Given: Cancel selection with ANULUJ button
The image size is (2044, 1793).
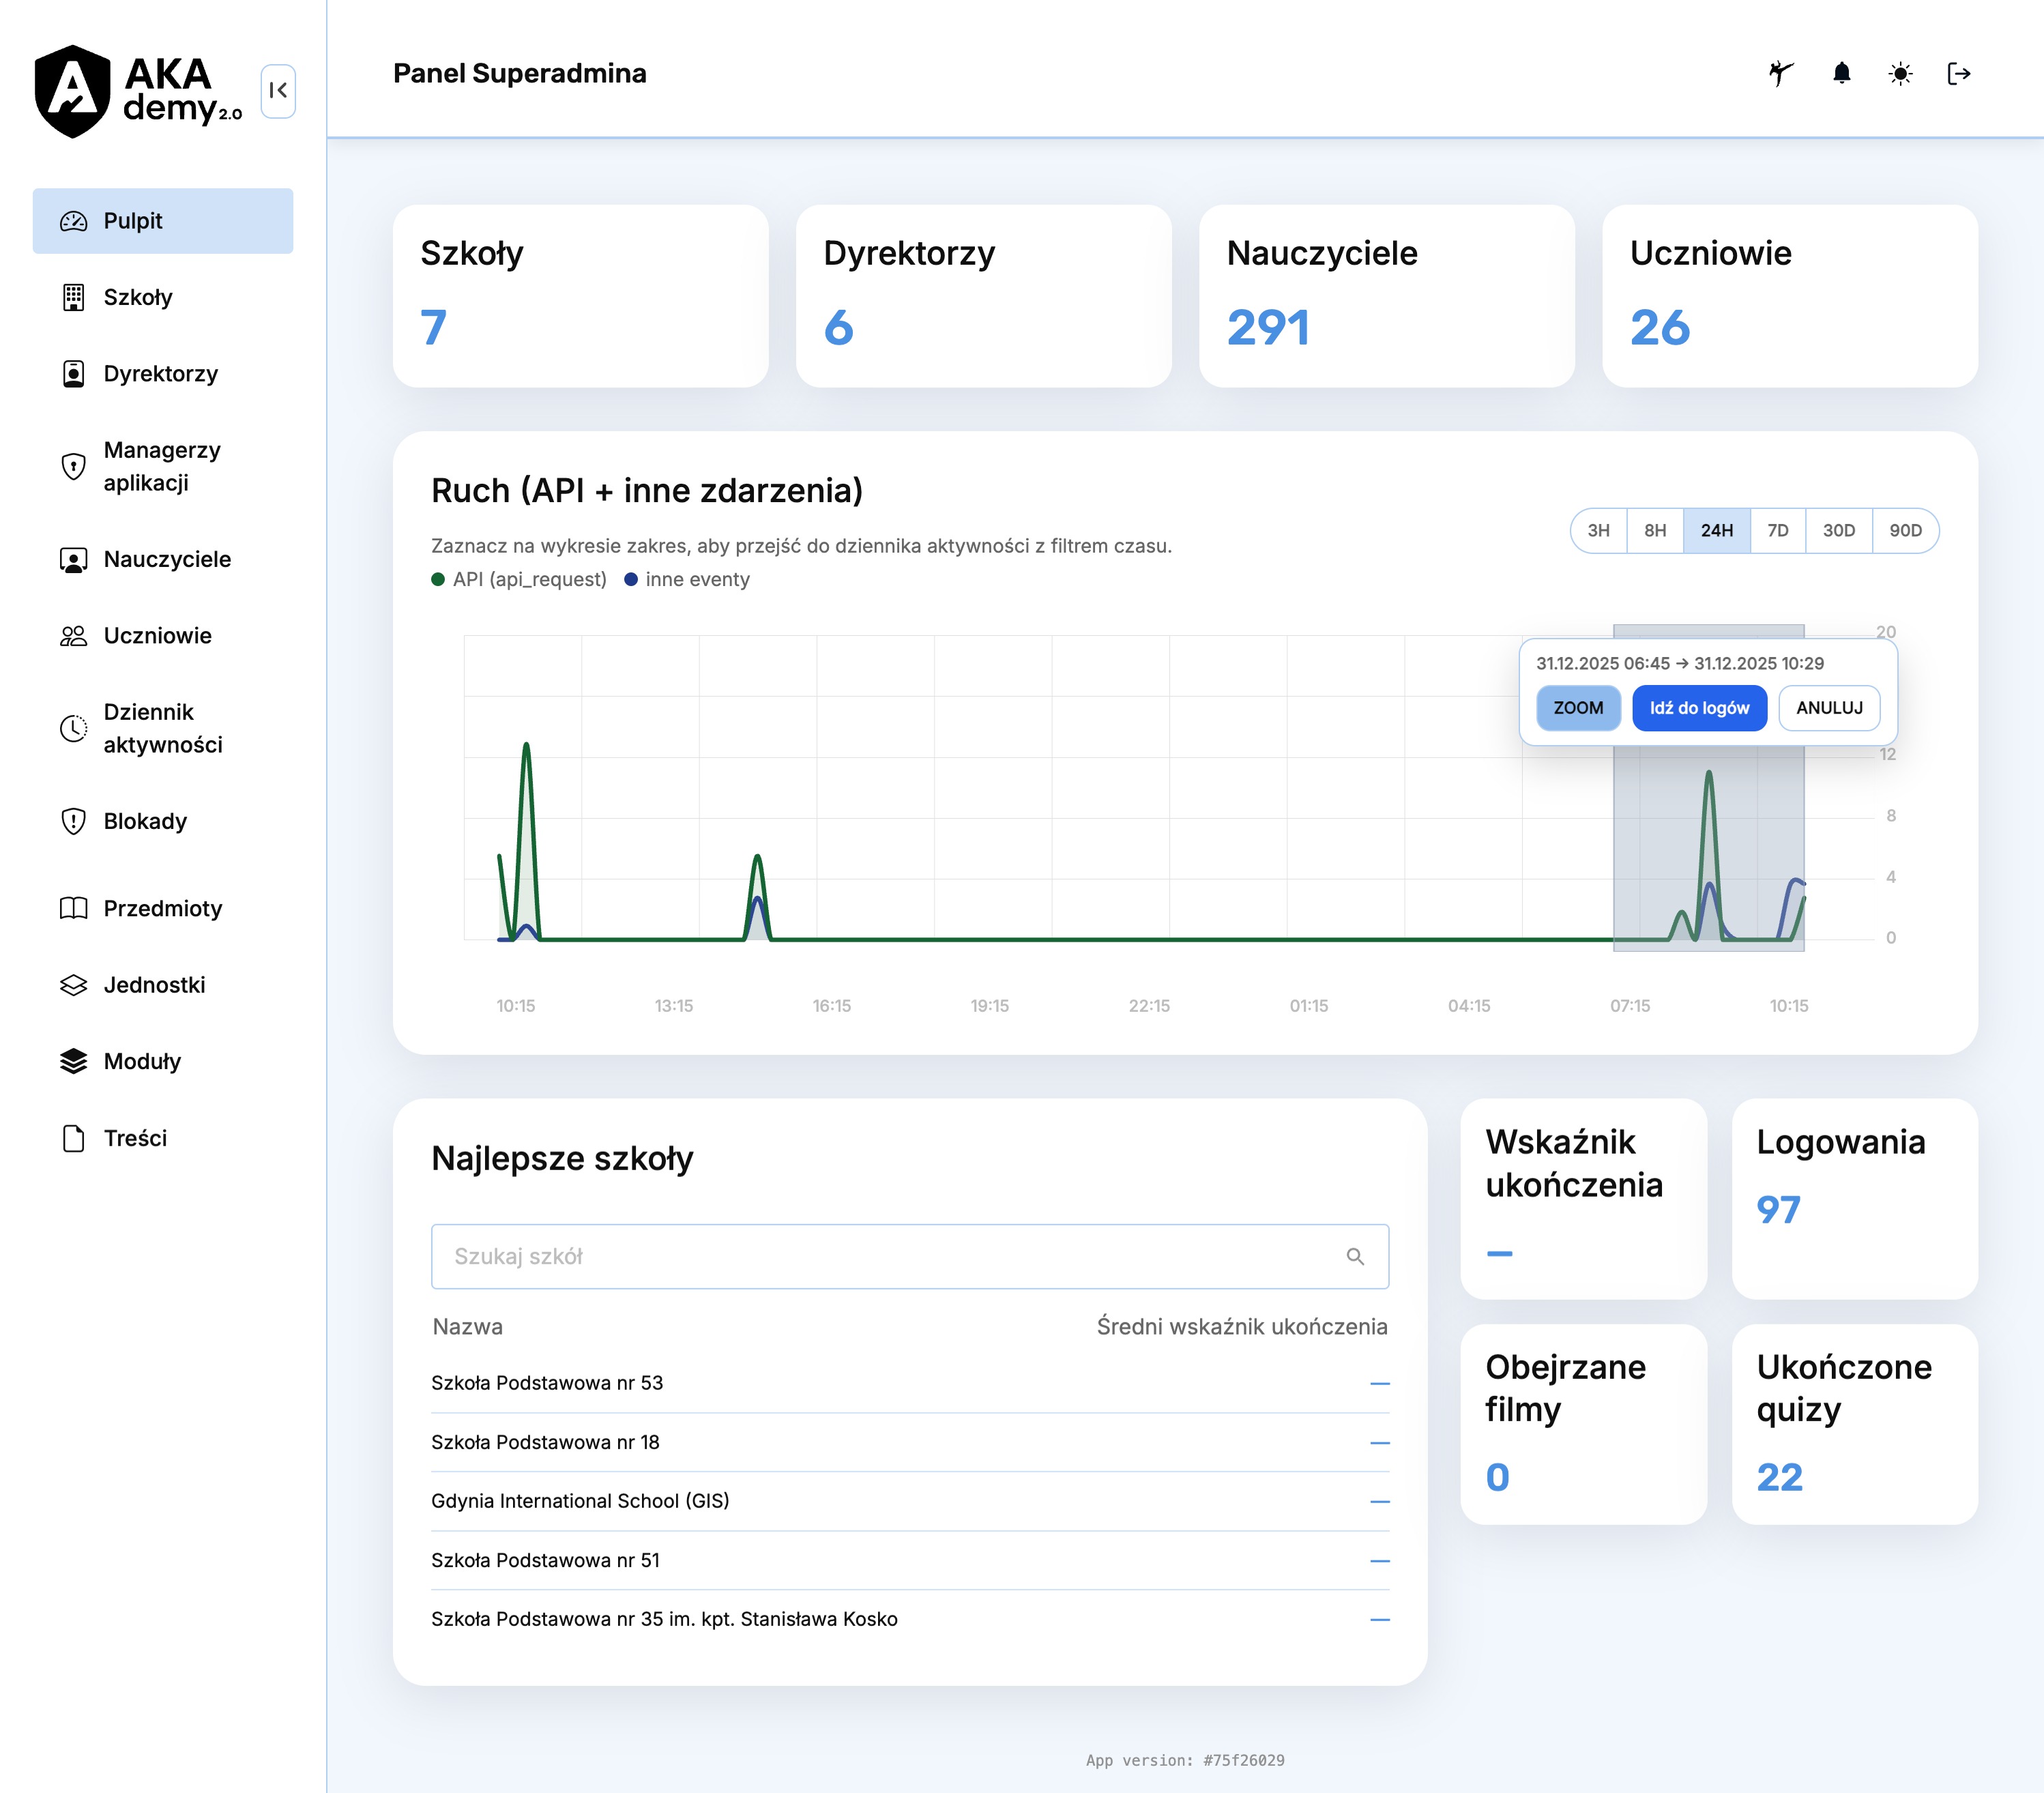Looking at the screenshot, I should click(x=1828, y=708).
